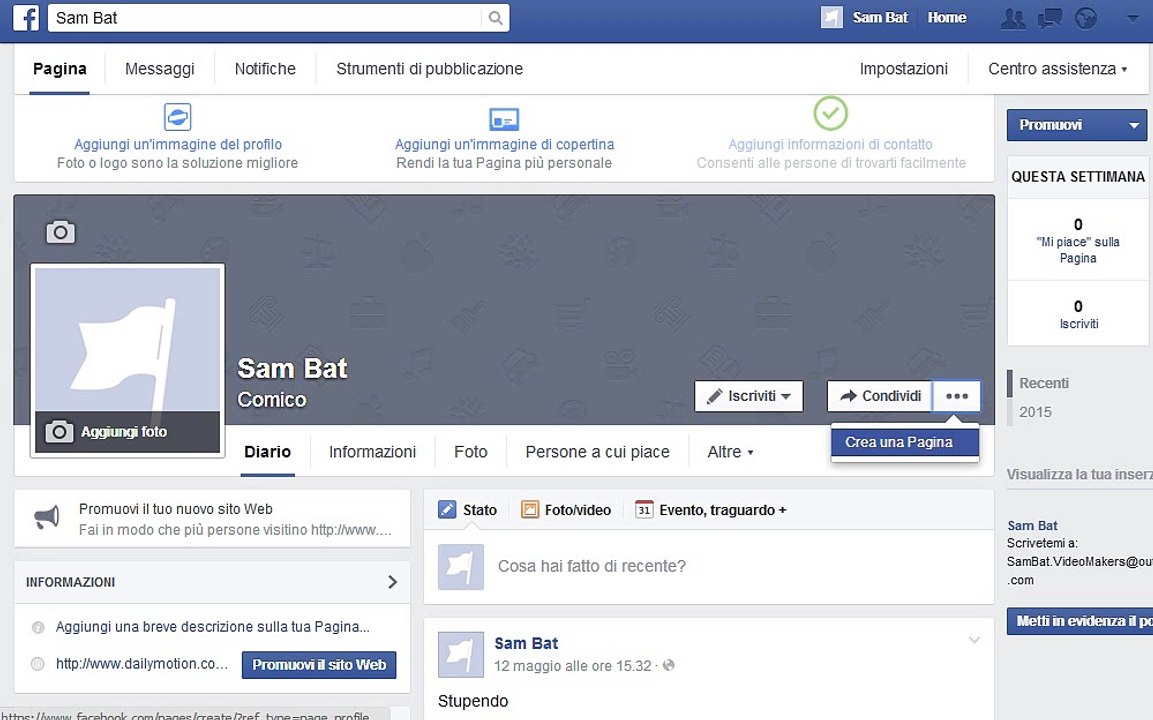Viewport: 1153px width, 720px height.
Task: Click the calendar Evento icon
Action: (x=643, y=510)
